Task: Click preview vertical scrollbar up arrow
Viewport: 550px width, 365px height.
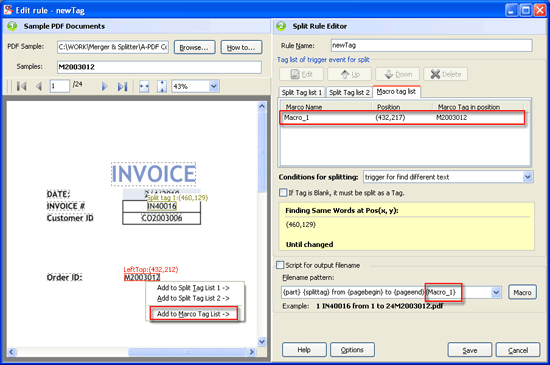Action: 262,106
